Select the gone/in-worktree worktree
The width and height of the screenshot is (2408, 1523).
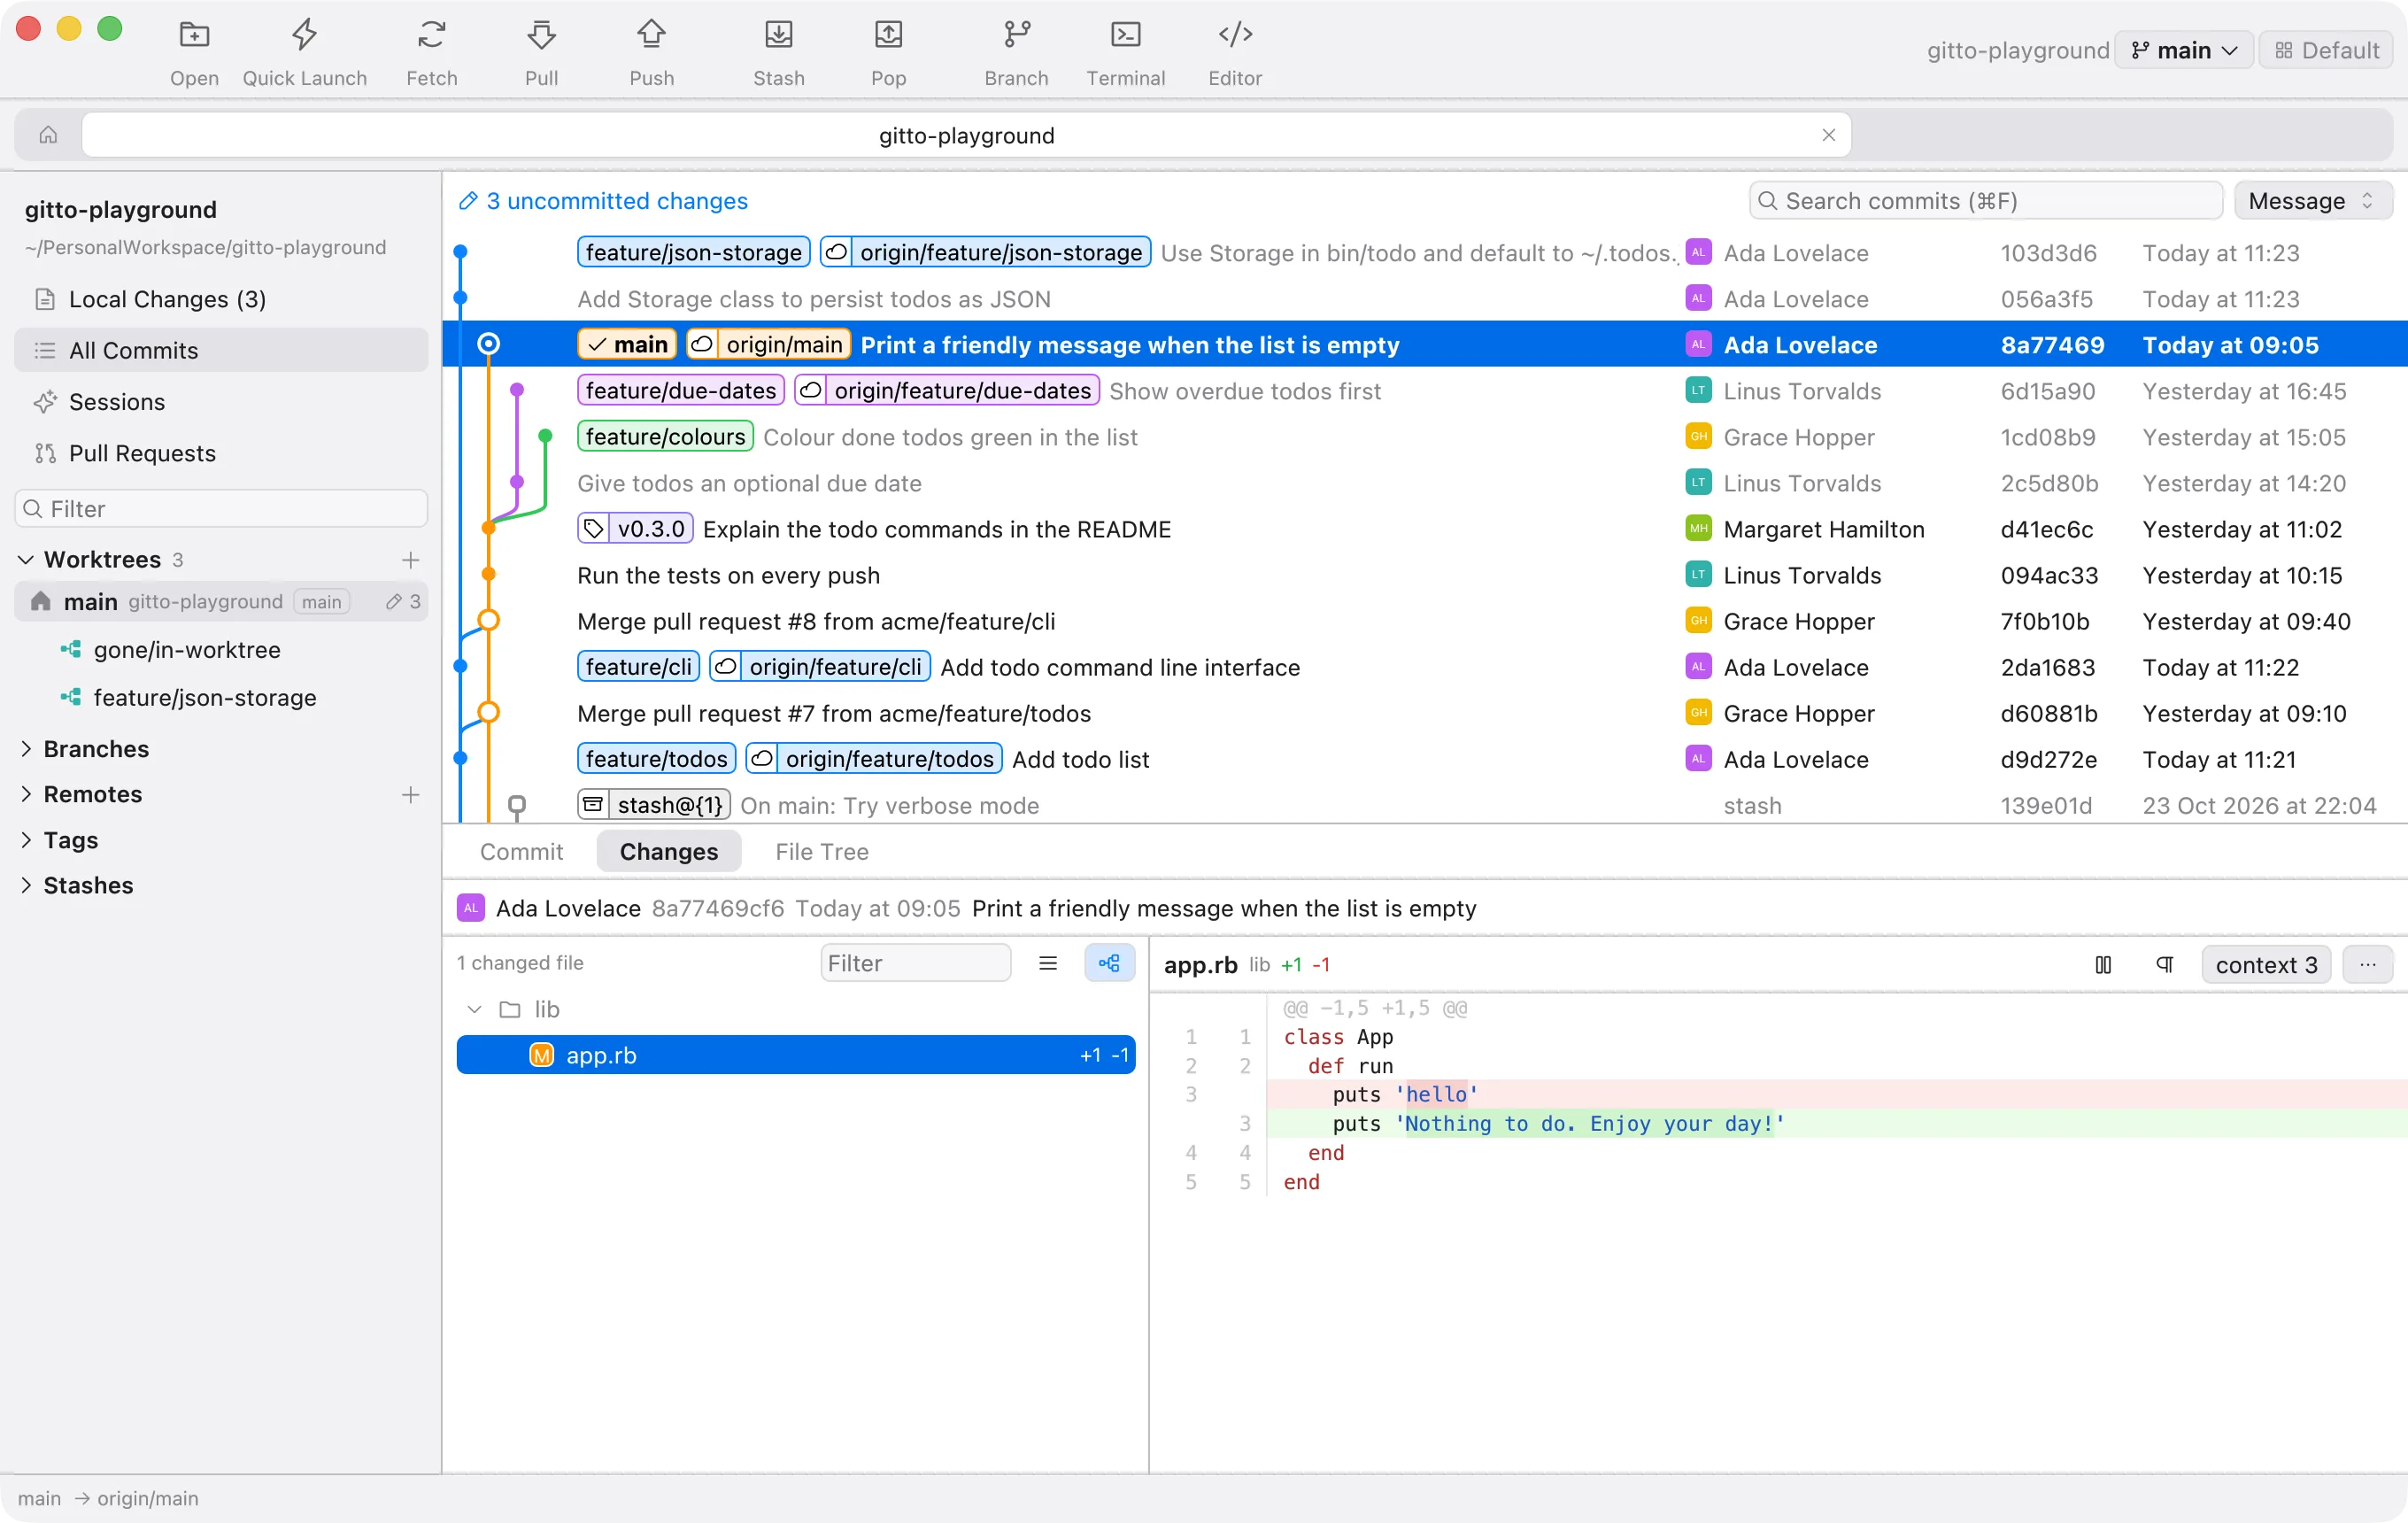click(221, 650)
